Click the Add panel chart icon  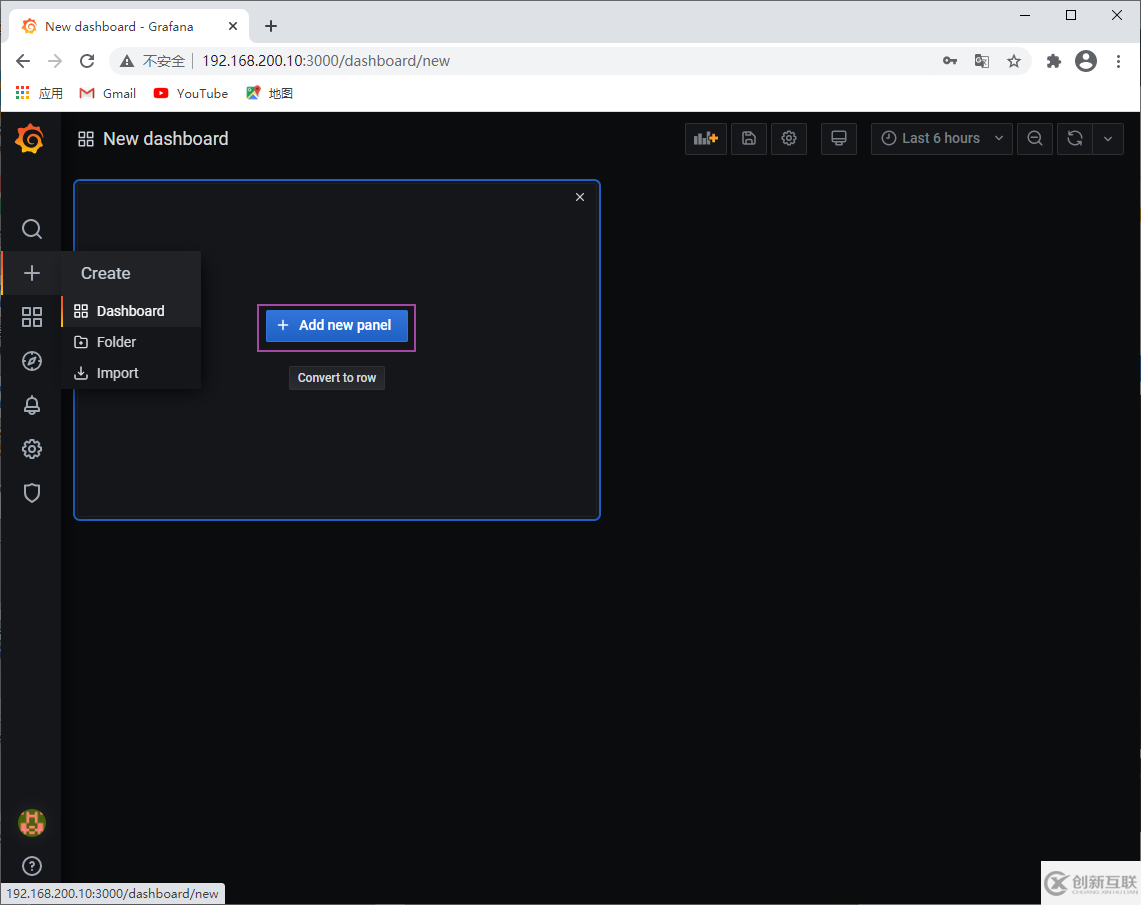(x=705, y=138)
